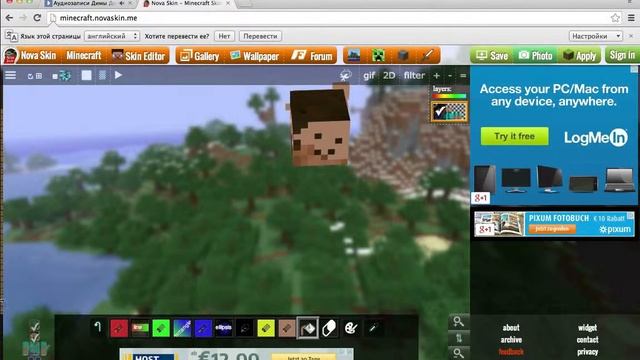Click the Steve head 3D model
Screen dimensions: 640x360
pos(320,128)
